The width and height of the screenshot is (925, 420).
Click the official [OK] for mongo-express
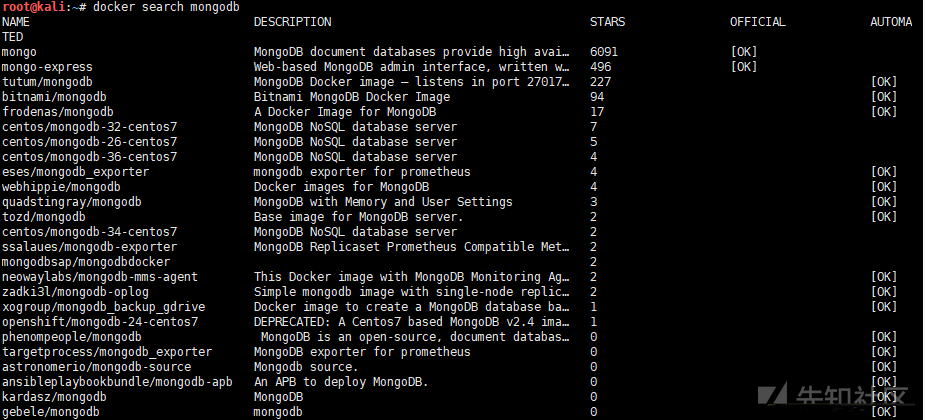743,67
